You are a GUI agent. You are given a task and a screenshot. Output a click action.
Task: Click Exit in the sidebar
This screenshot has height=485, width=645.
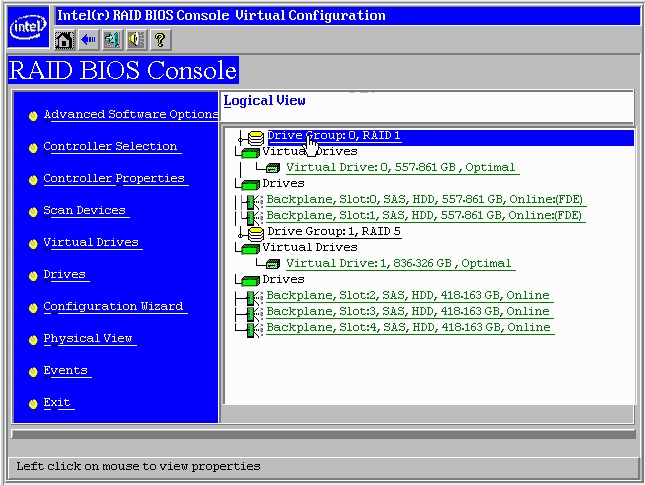[57, 402]
